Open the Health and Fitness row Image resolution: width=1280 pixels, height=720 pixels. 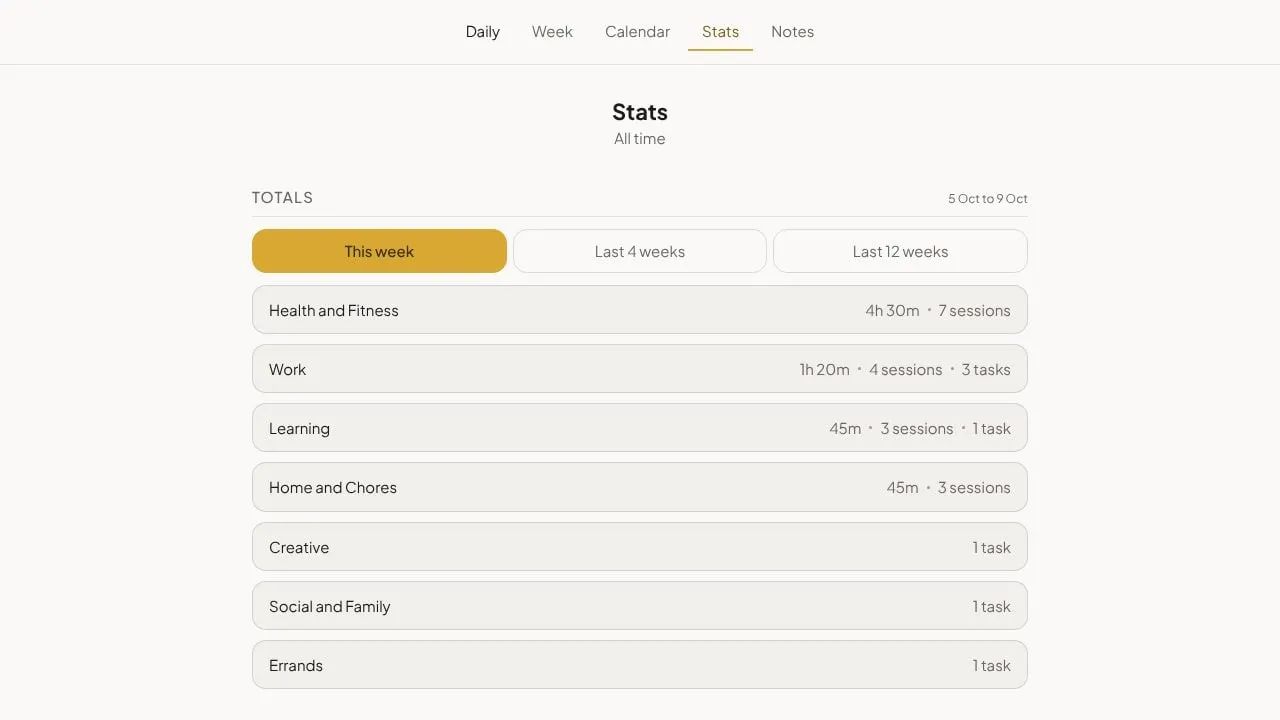click(x=640, y=310)
